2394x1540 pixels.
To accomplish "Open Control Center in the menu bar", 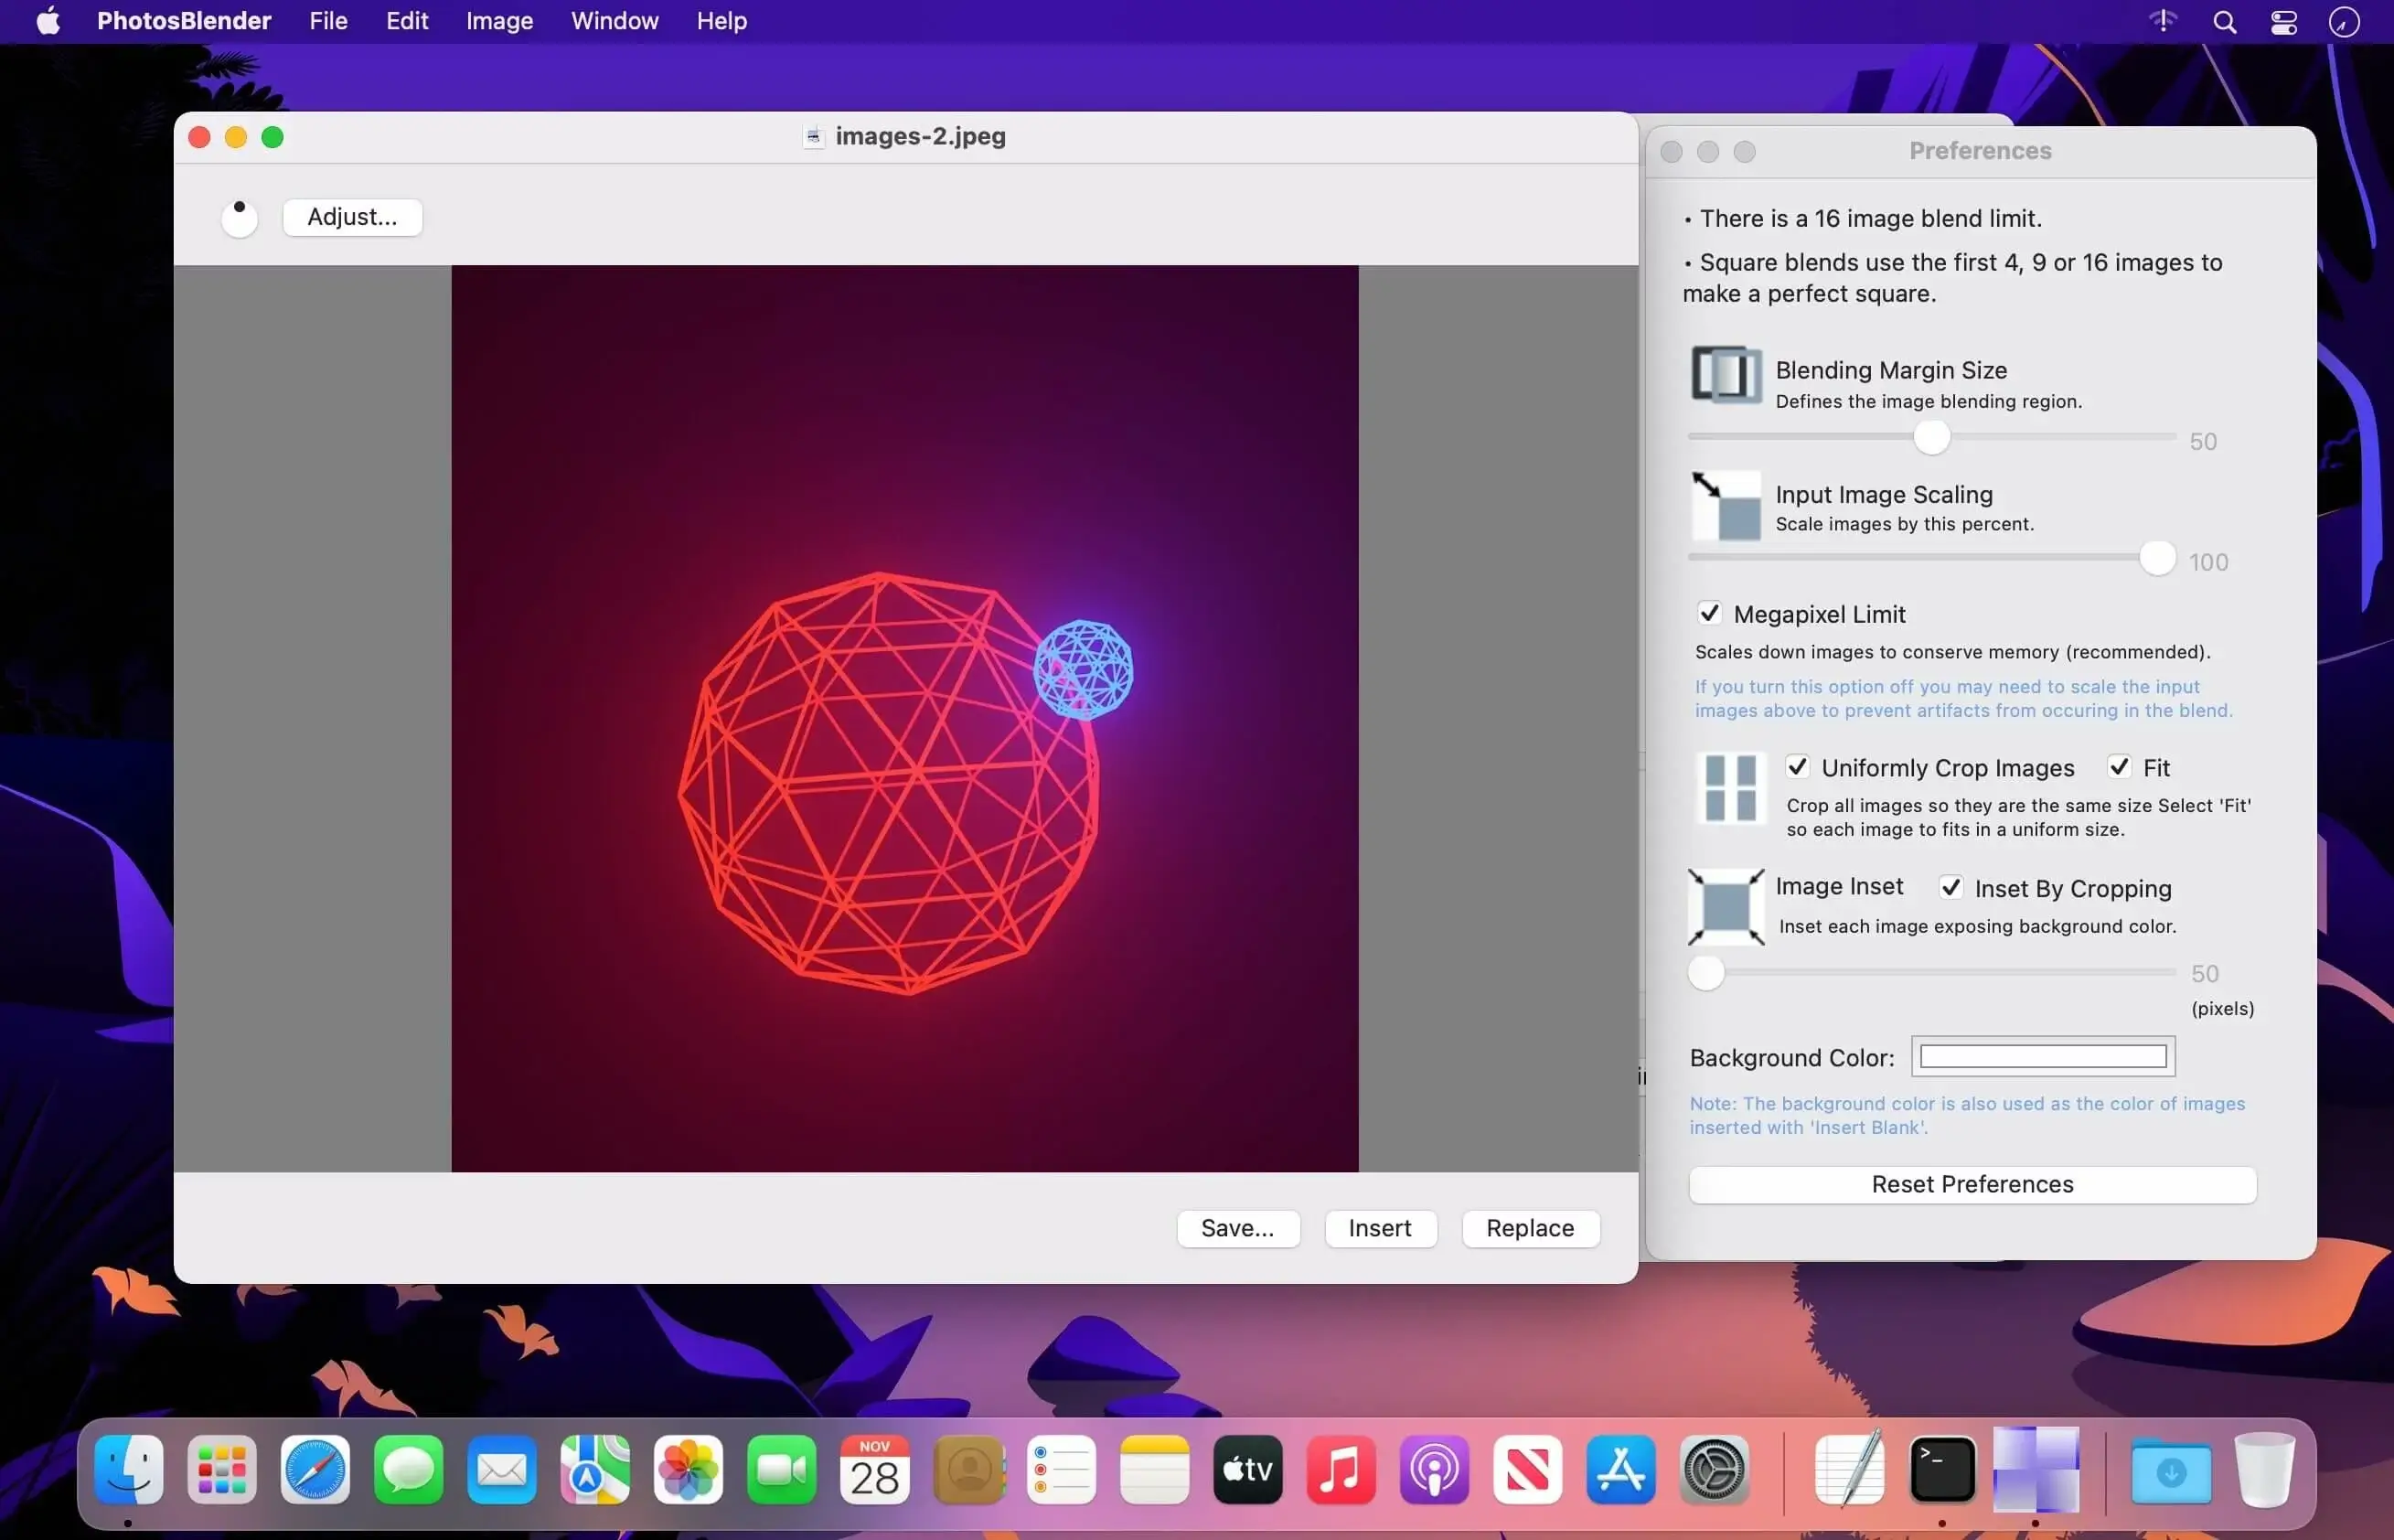I will point(2284,22).
